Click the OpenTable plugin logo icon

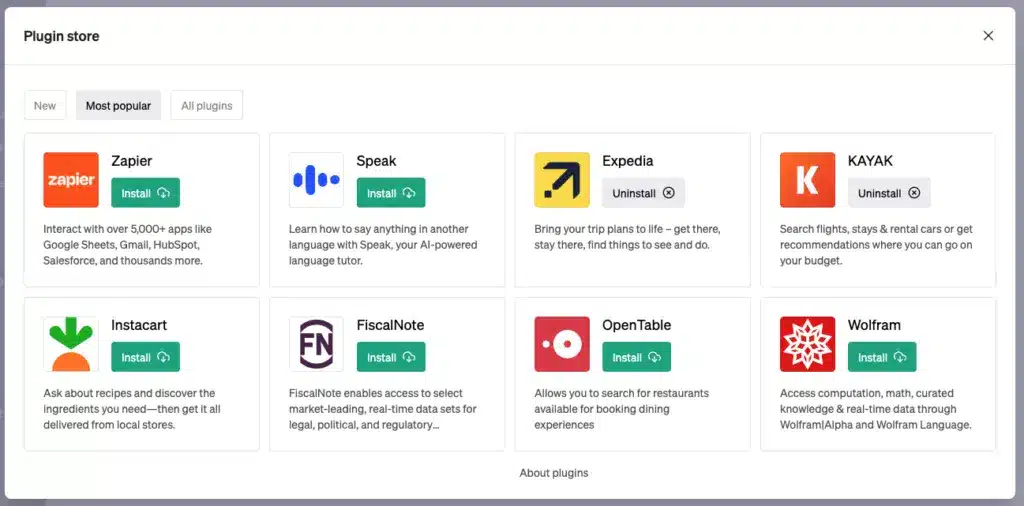point(562,344)
